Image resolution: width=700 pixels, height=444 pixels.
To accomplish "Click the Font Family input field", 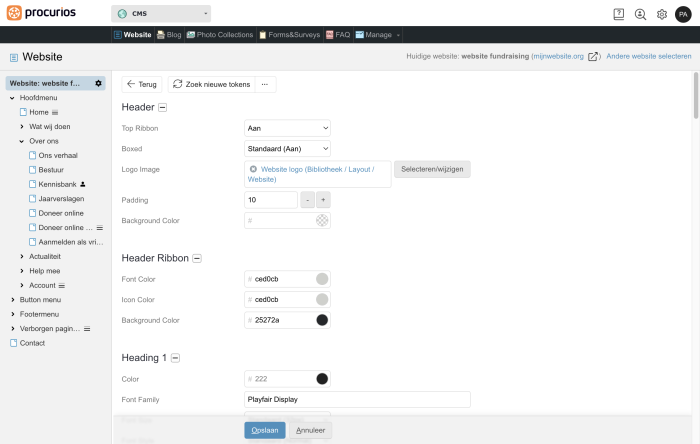I will 357,399.
